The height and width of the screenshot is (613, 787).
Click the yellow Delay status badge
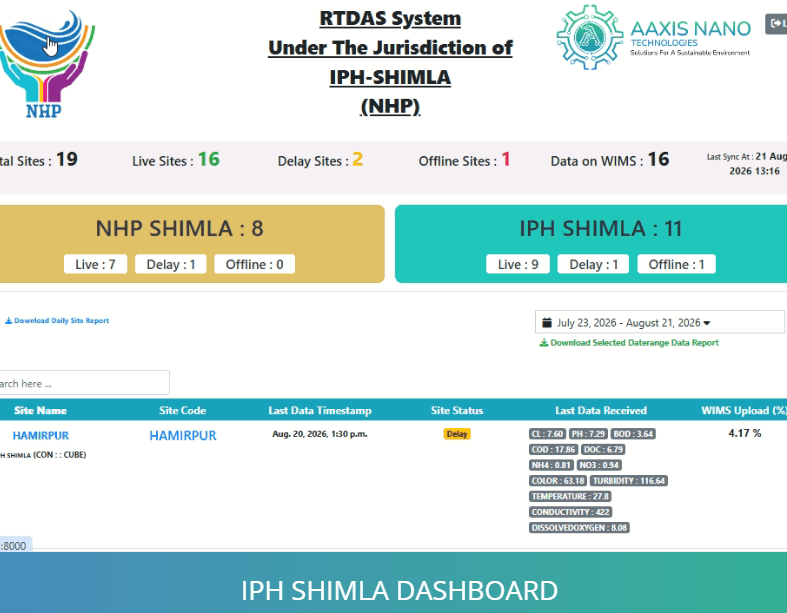[x=457, y=434]
